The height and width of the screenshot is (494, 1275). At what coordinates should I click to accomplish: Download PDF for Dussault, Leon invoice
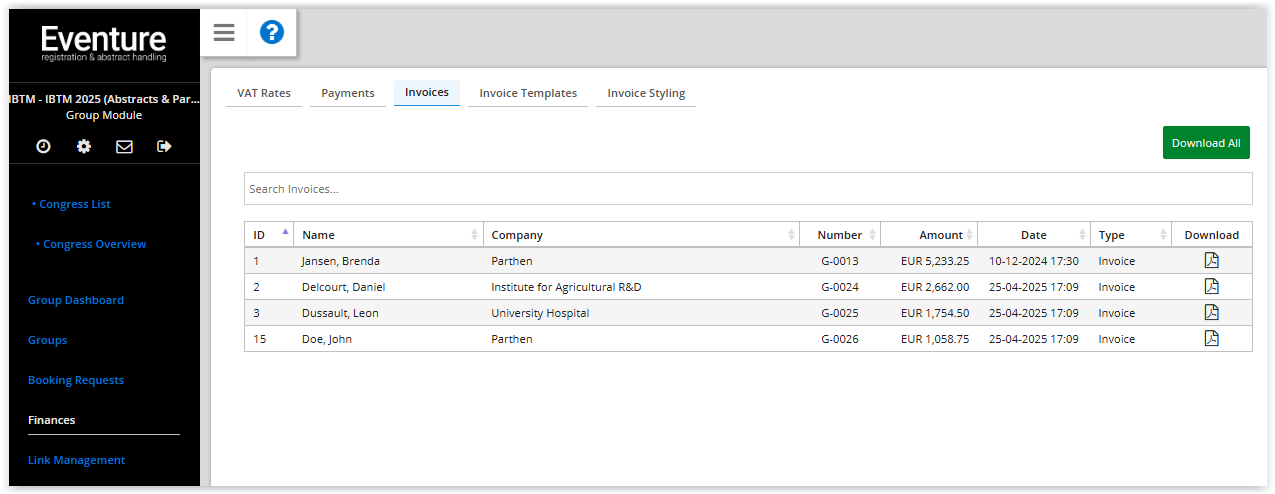(x=1211, y=313)
